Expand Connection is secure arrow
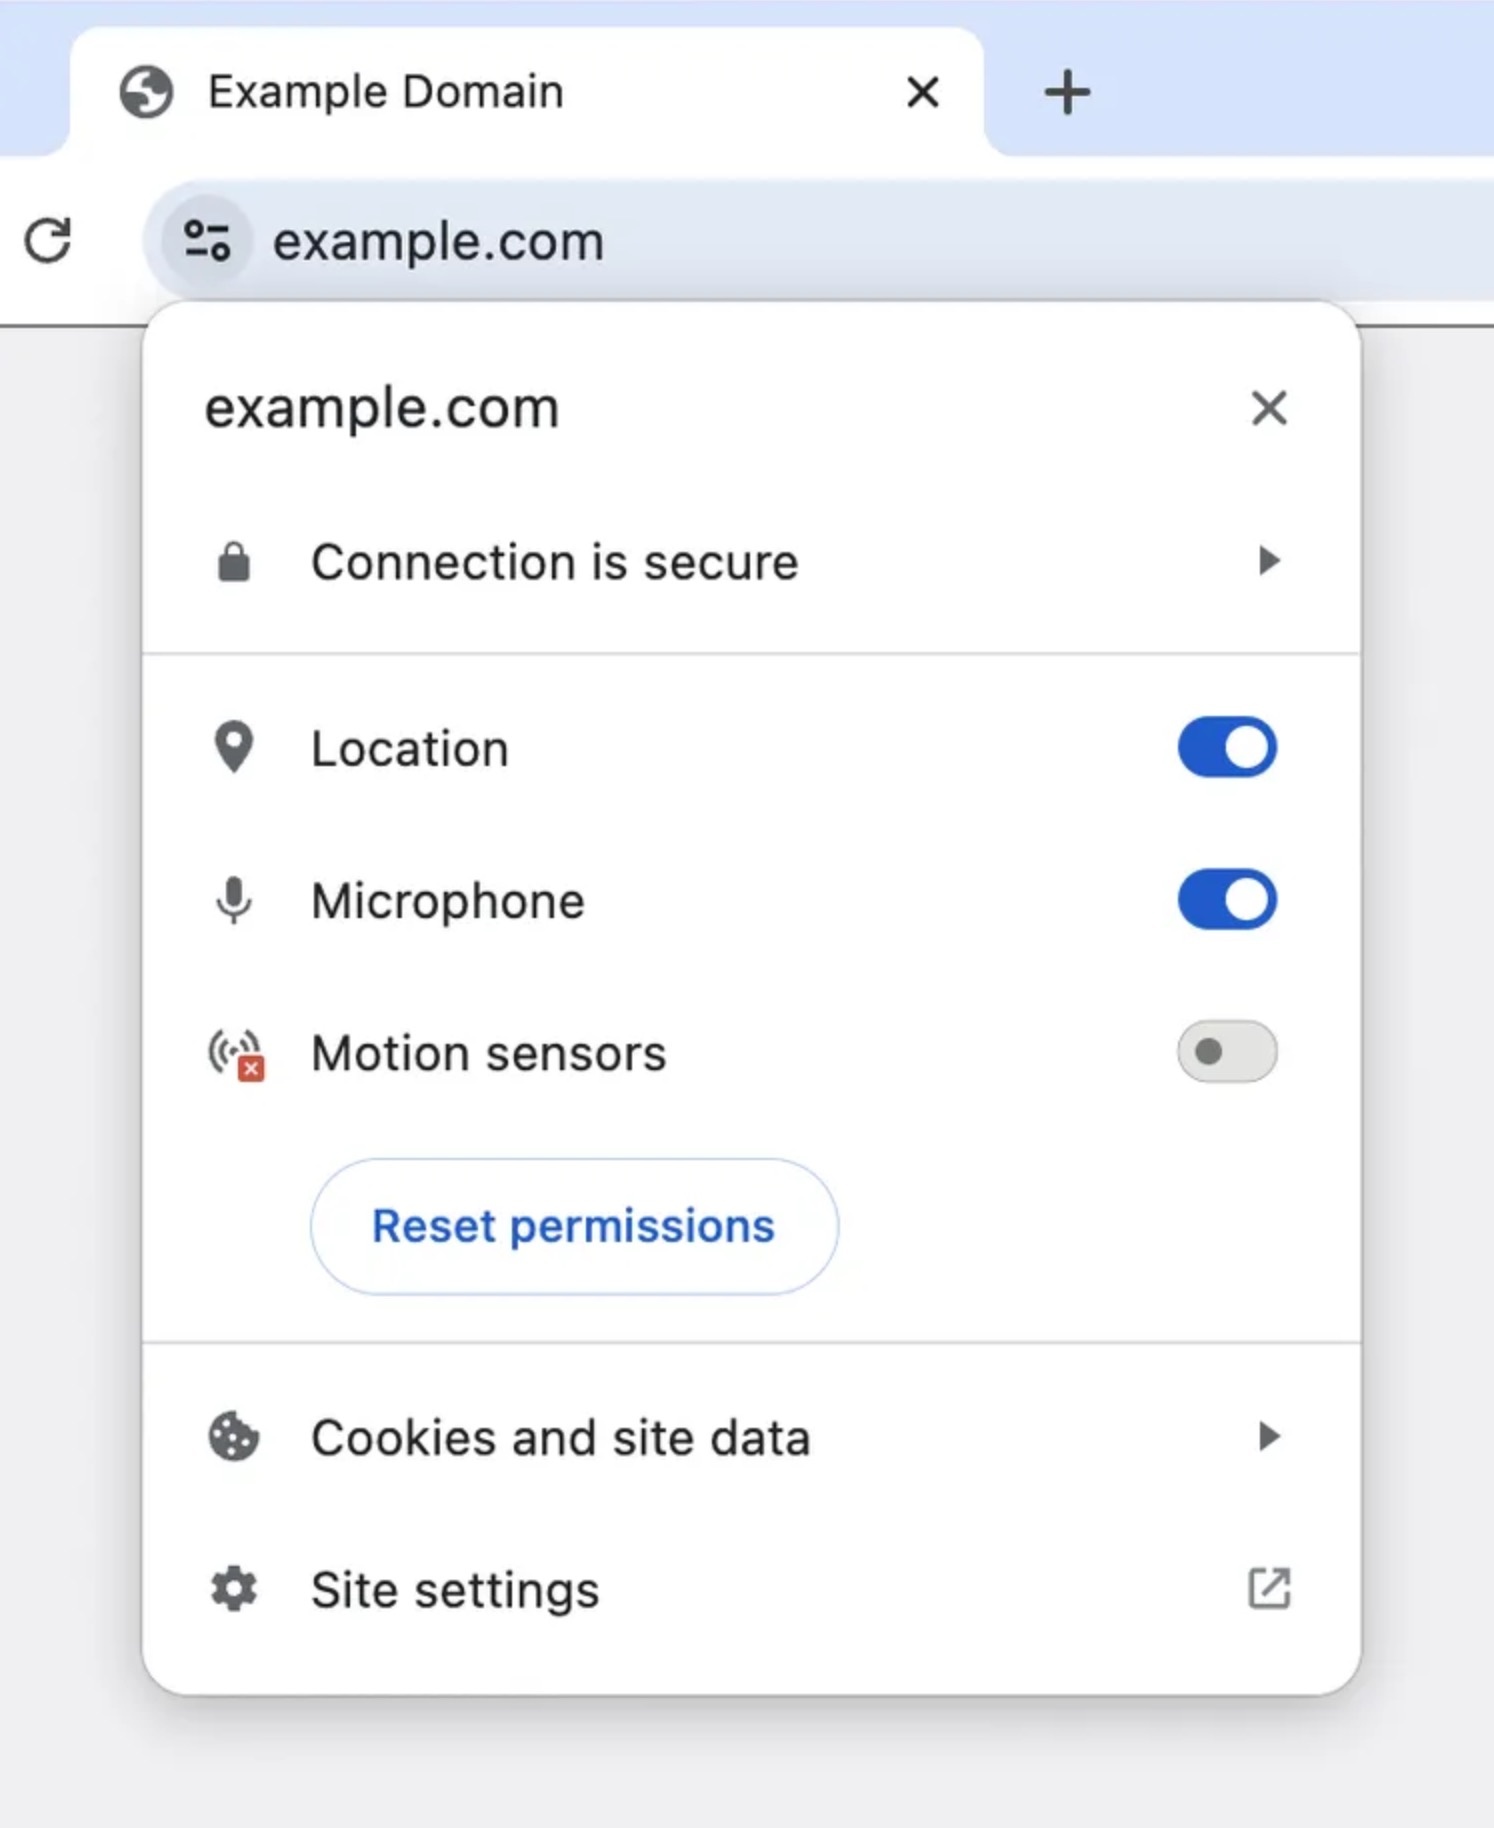Image resolution: width=1494 pixels, height=1828 pixels. (x=1269, y=561)
